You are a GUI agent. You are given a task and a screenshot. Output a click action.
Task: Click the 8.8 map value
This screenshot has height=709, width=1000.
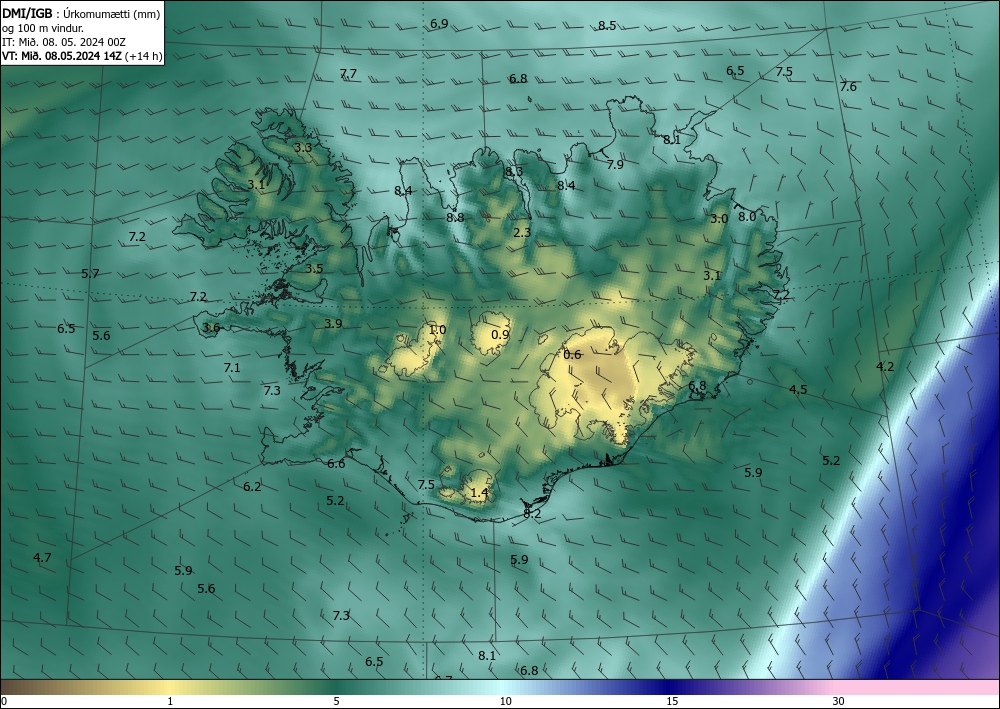click(455, 217)
